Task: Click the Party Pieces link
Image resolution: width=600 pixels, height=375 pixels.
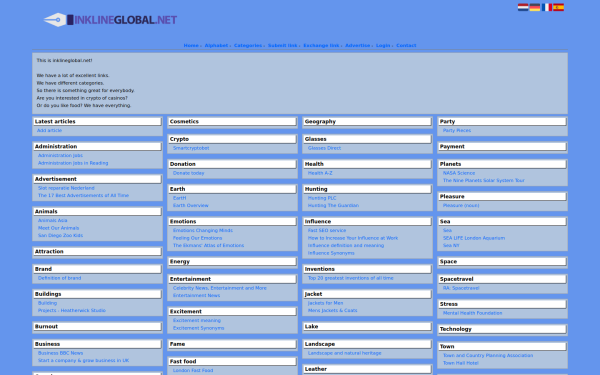Action: coord(457,130)
